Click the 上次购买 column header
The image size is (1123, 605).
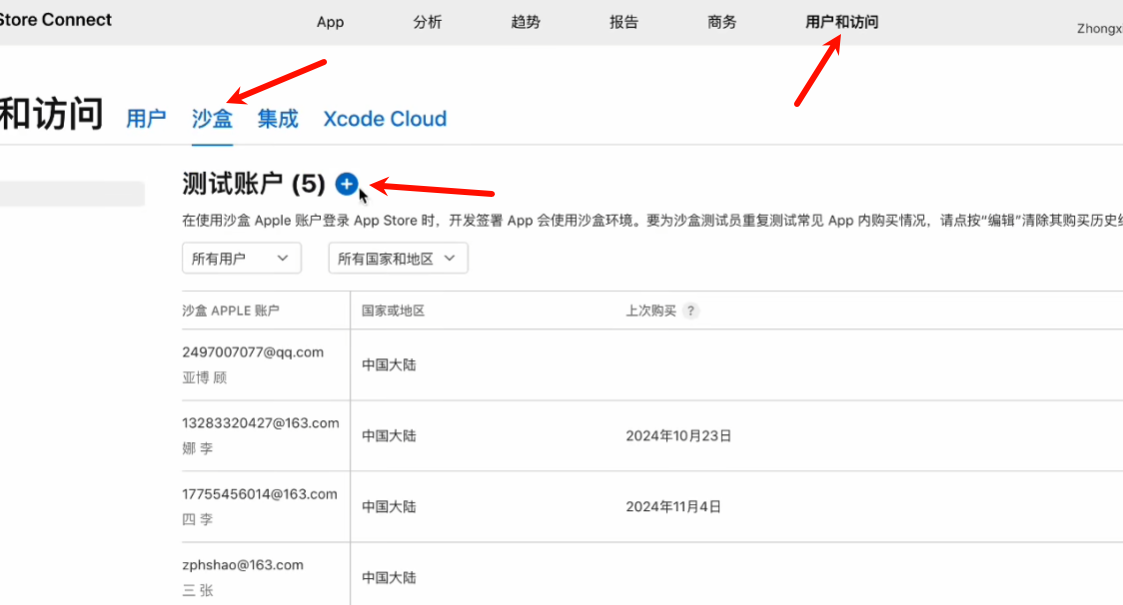(651, 311)
